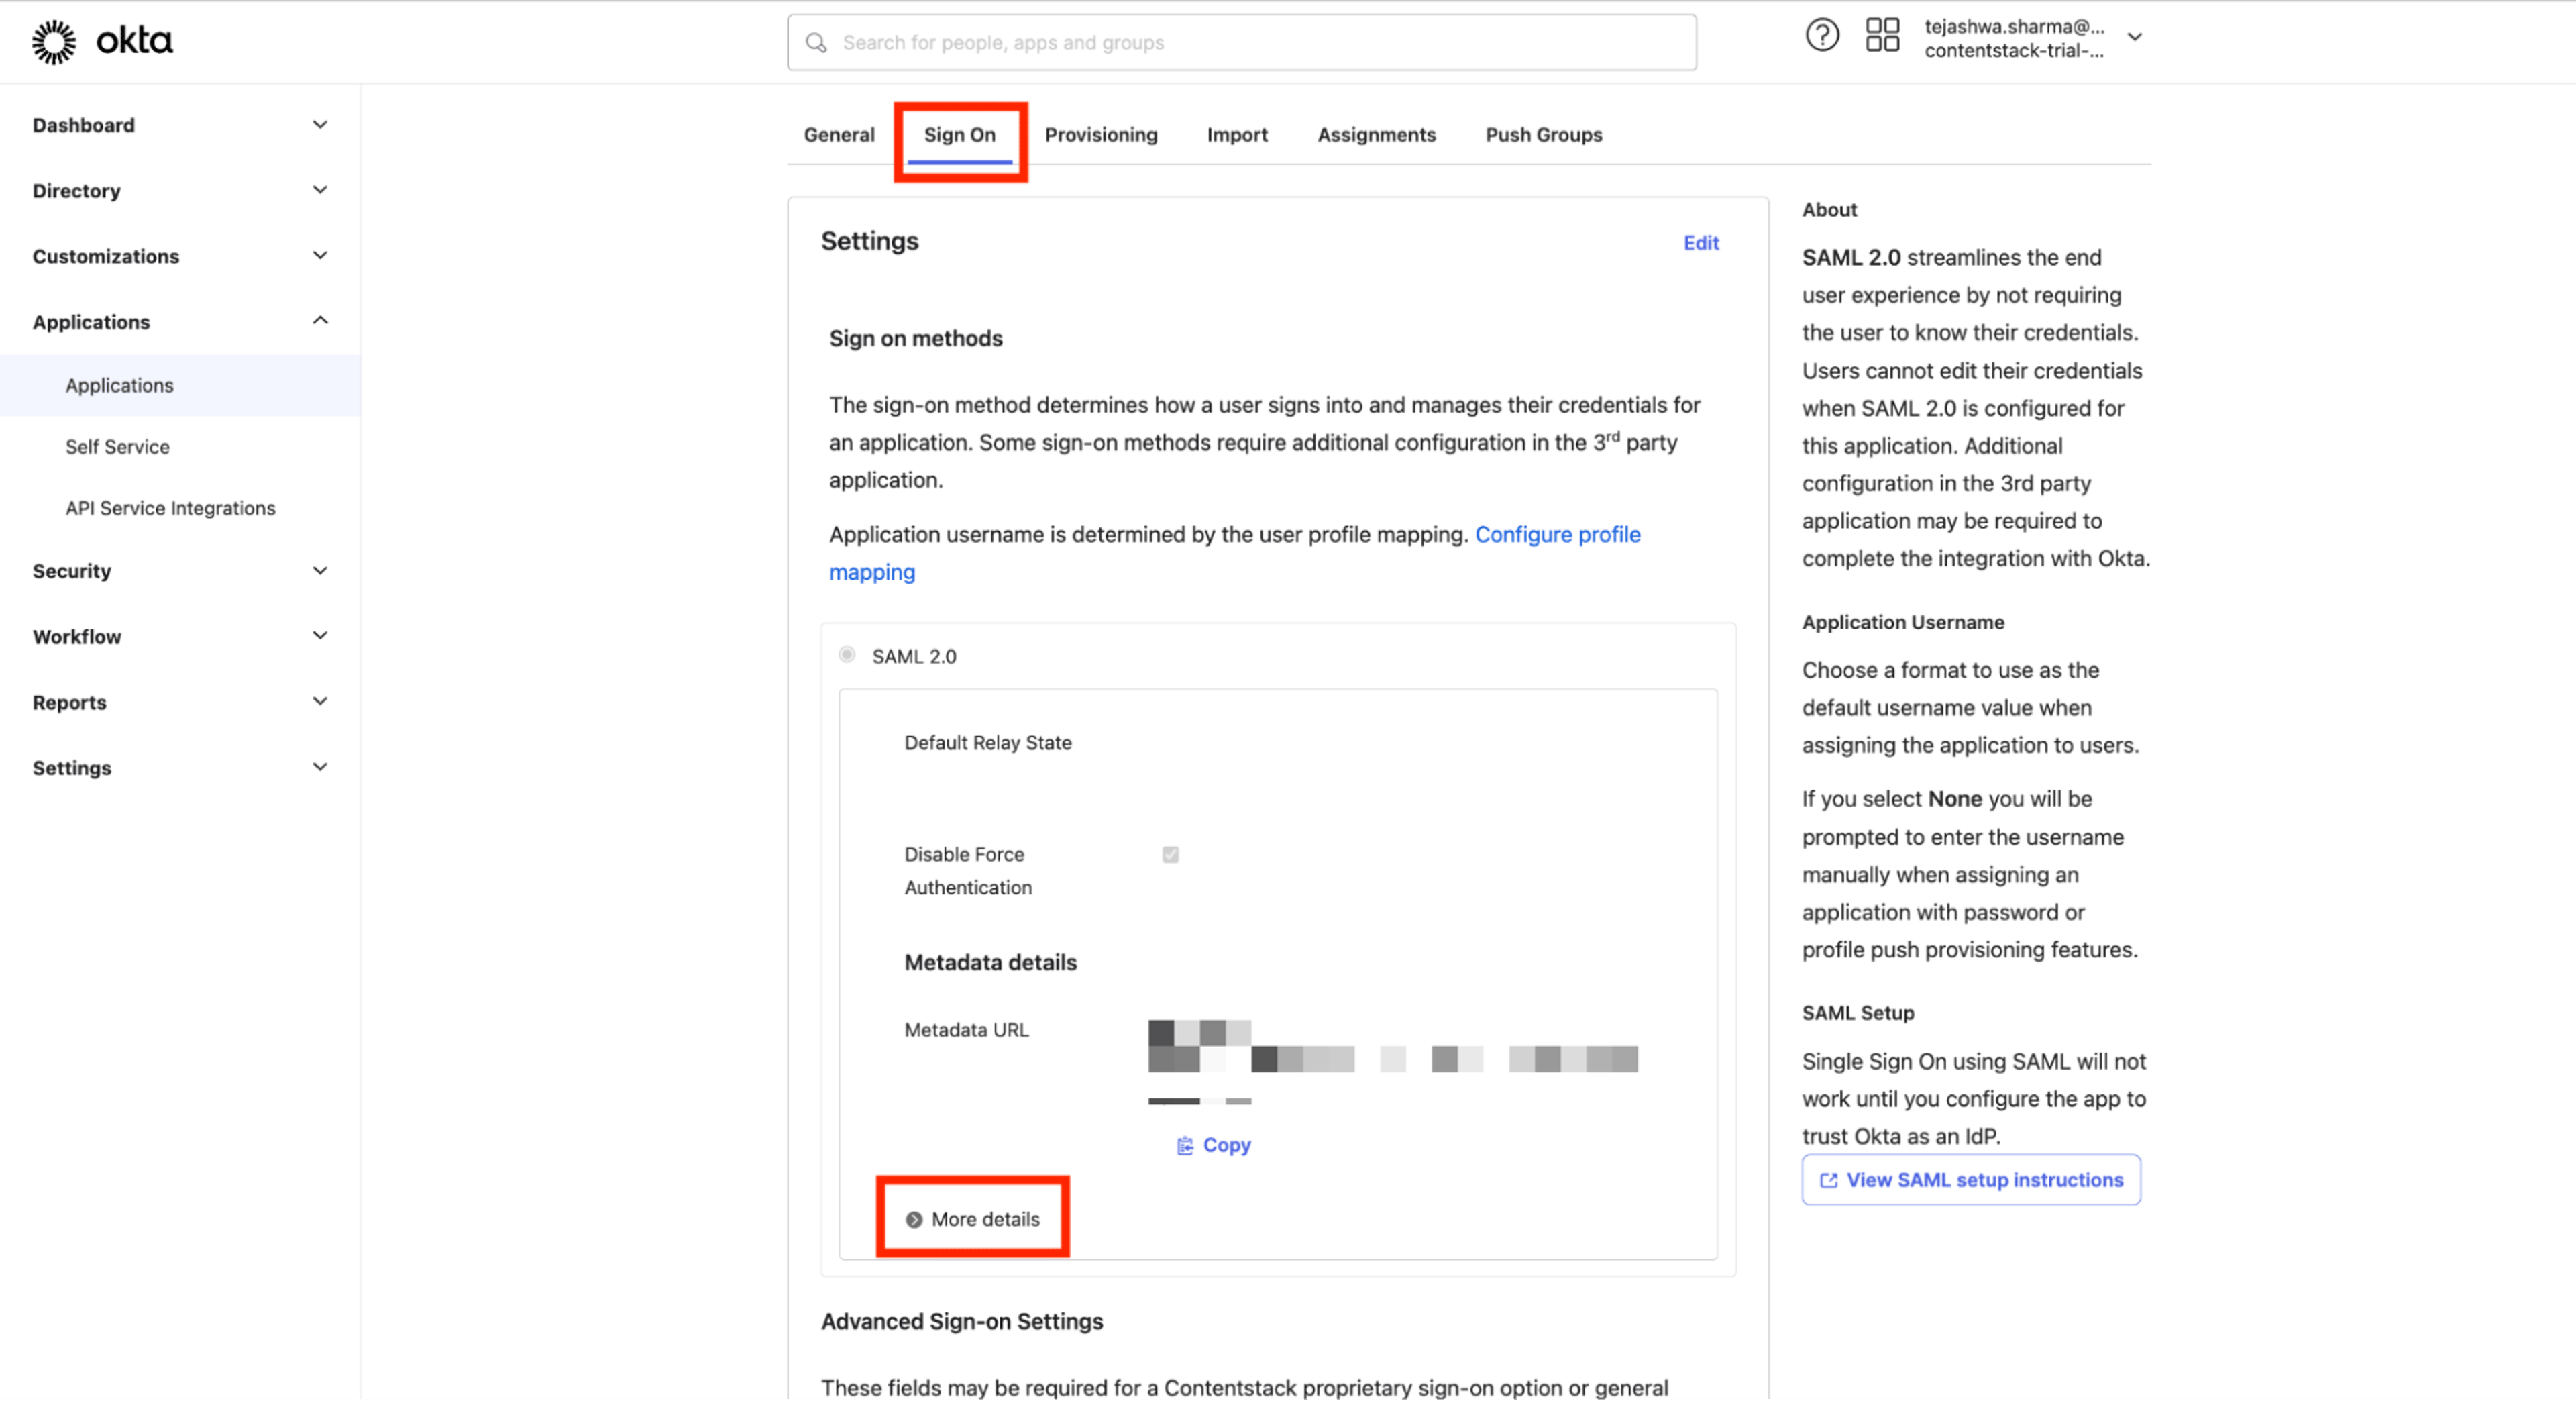Screen dimensions: 2576x1401
Task: Open the help question mark icon
Action: tap(1822, 36)
